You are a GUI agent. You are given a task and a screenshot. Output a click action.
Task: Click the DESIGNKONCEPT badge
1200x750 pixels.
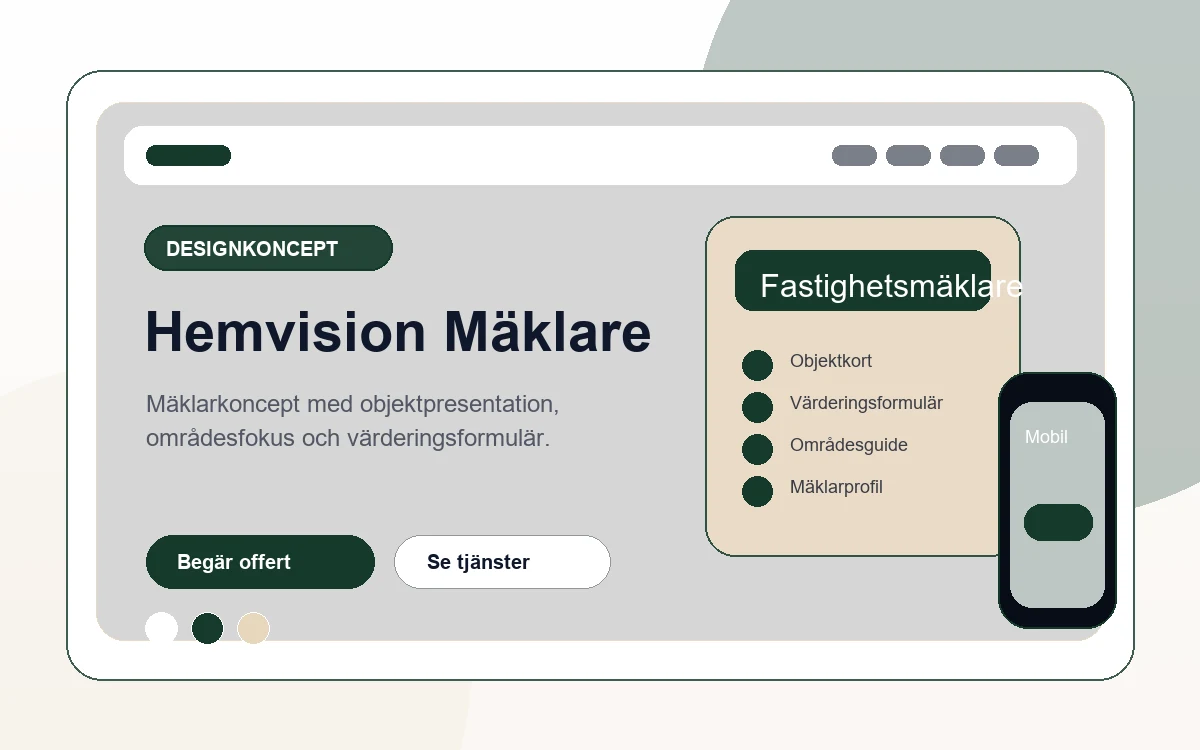tap(268, 248)
